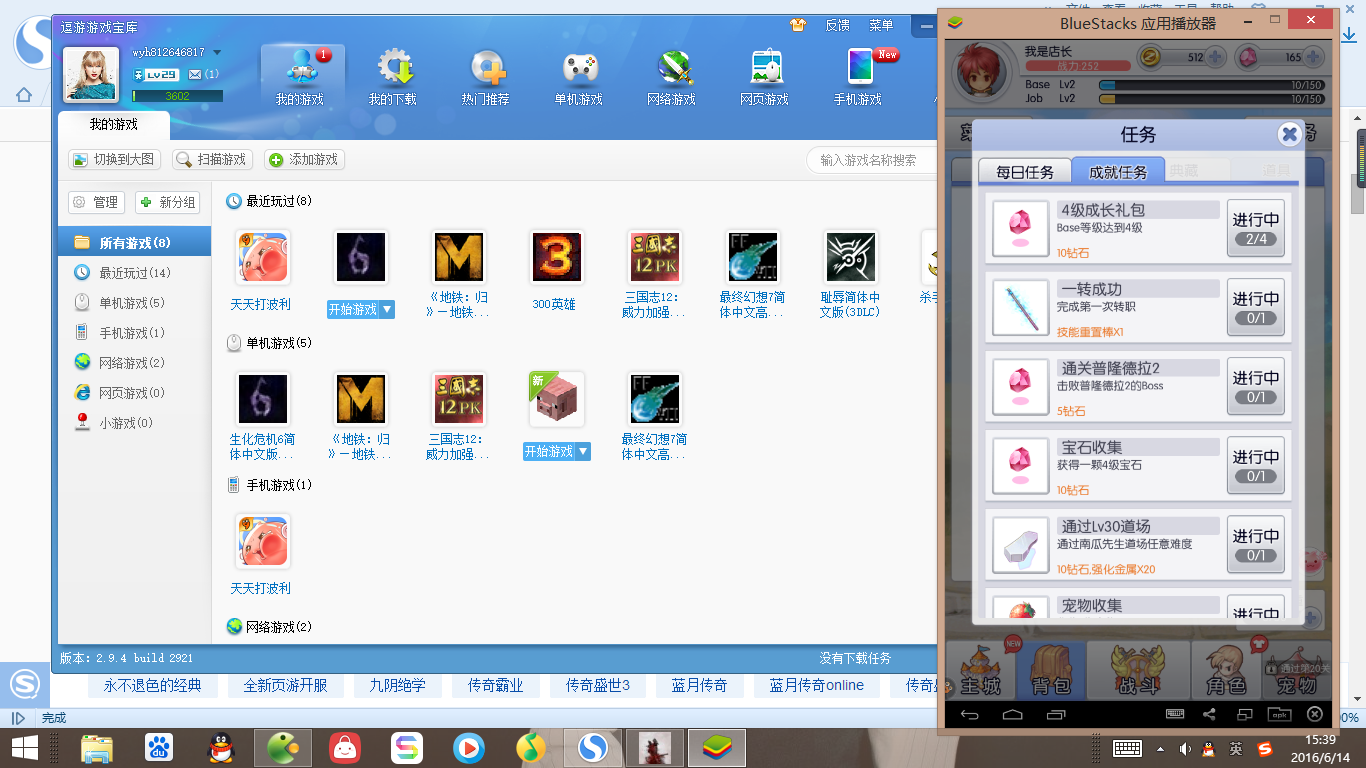The width and height of the screenshot is (1366, 768).
Task: Click the 通关普隆德拉2 reward gem icon
Action: 1020,387
